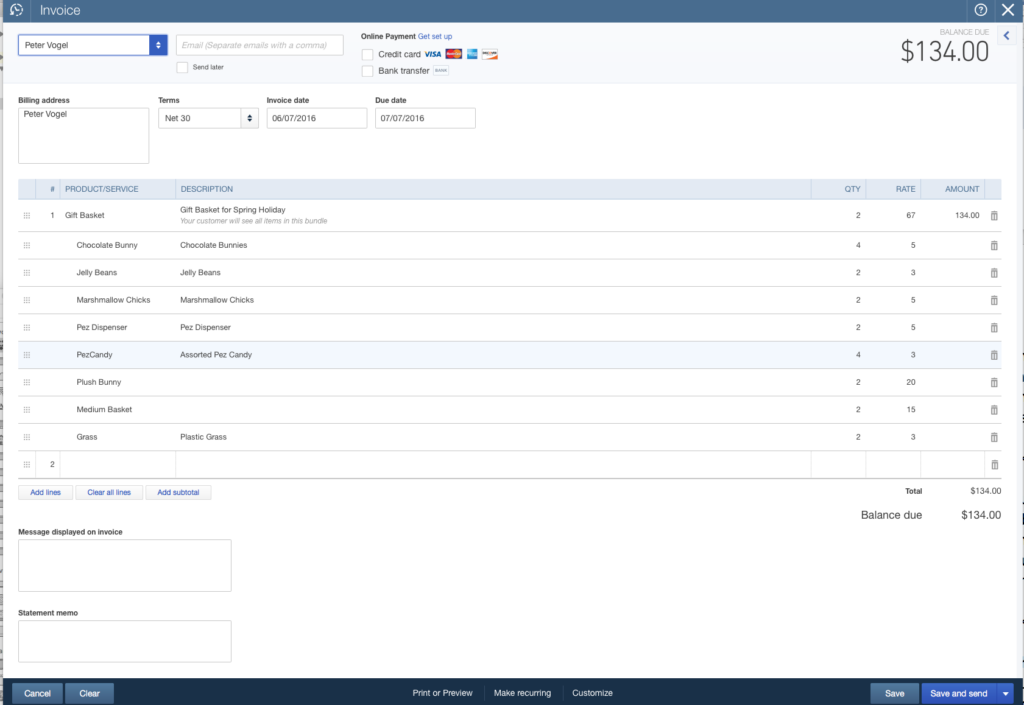Click drag handle of Jelly Beans row
Image resolution: width=1024 pixels, height=705 pixels.
pyautogui.click(x=27, y=273)
